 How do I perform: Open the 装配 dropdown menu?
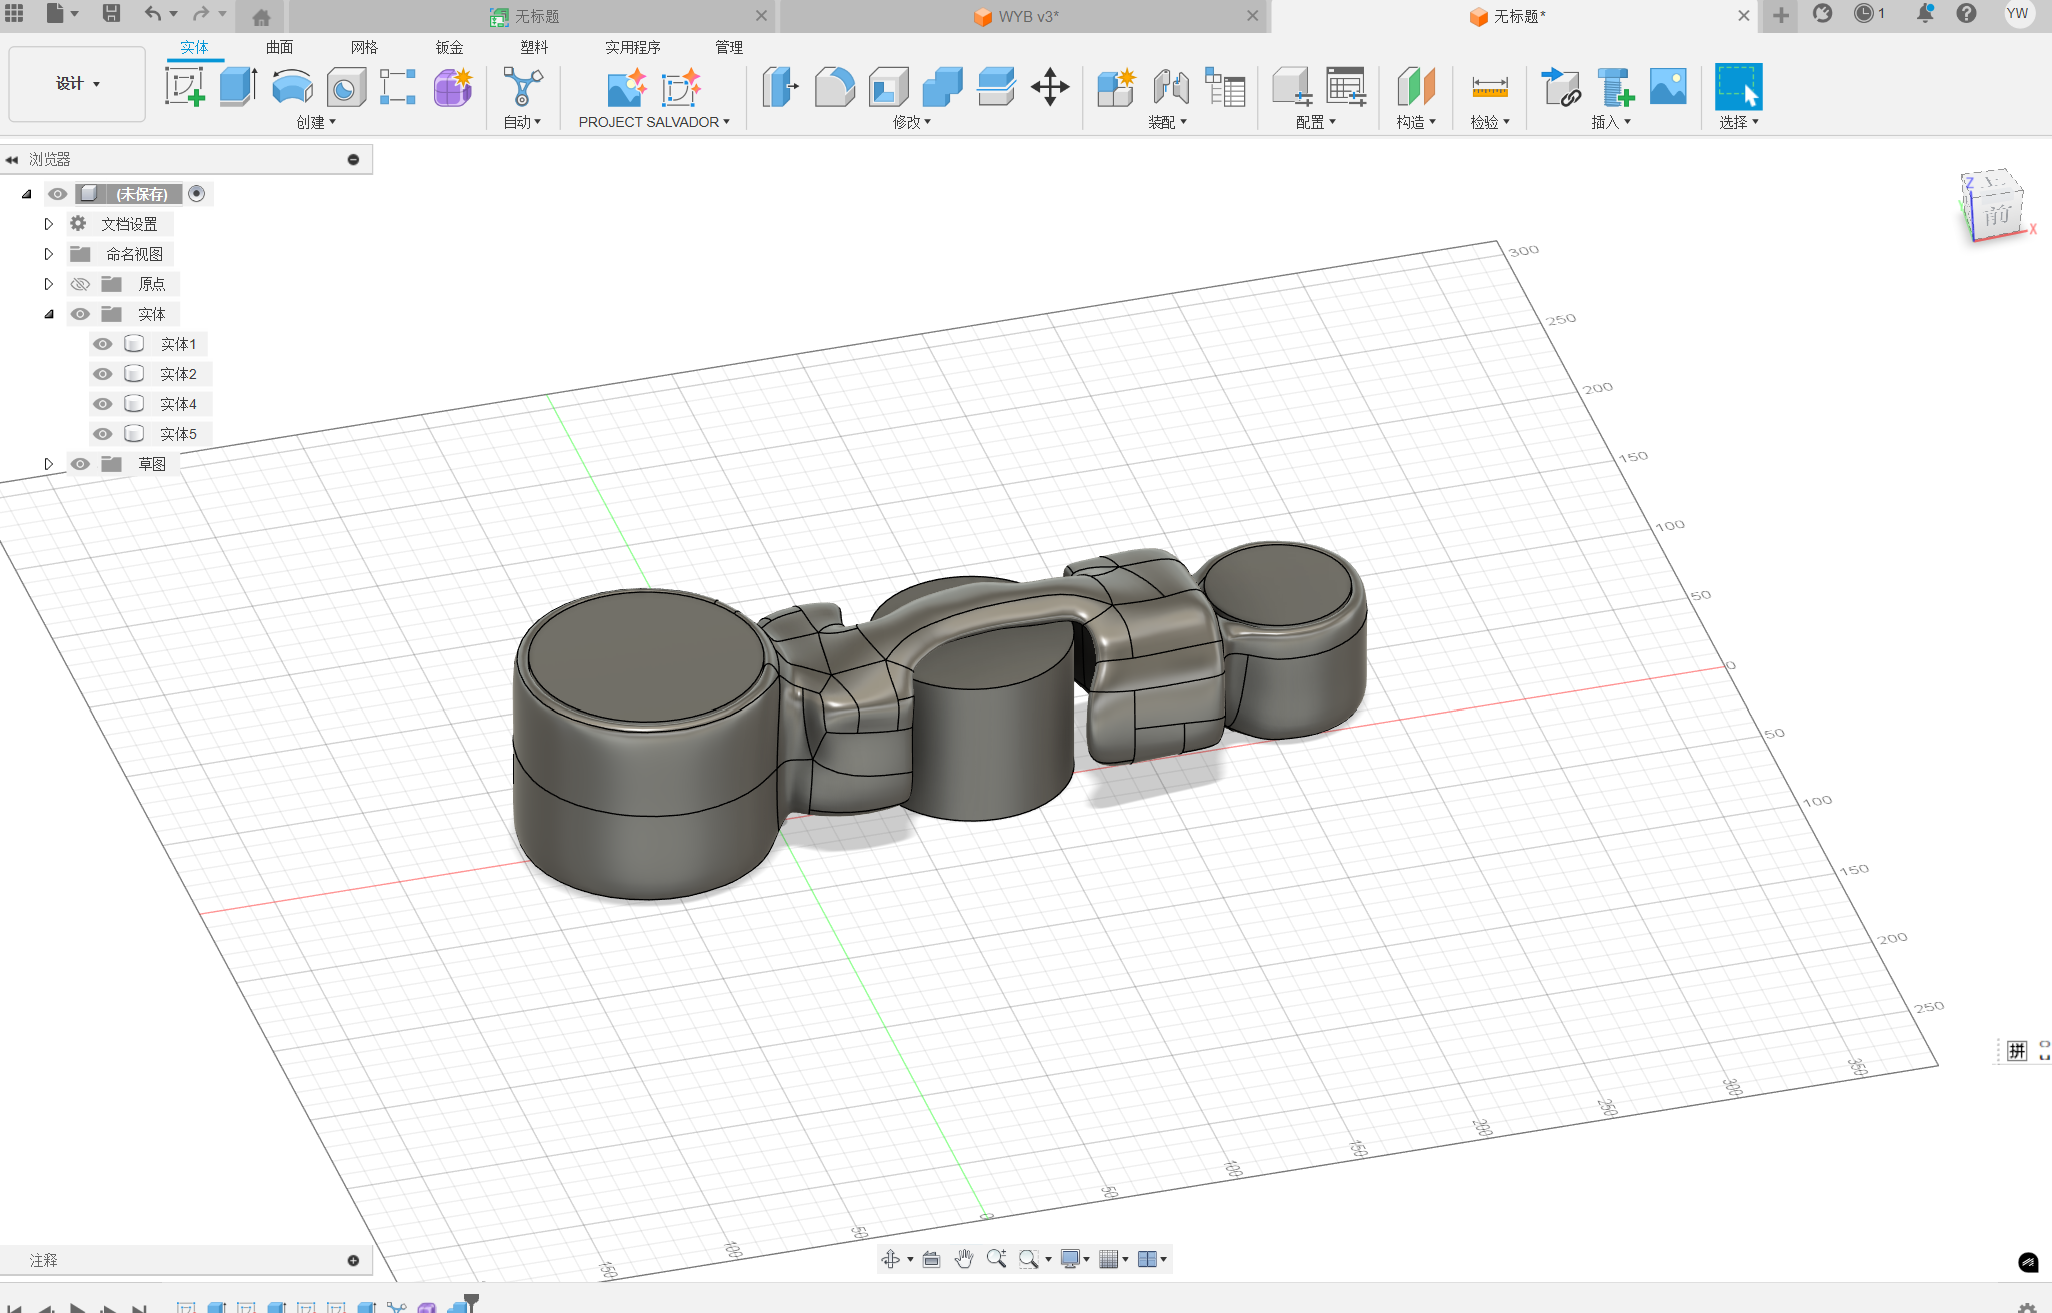pyautogui.click(x=1167, y=122)
